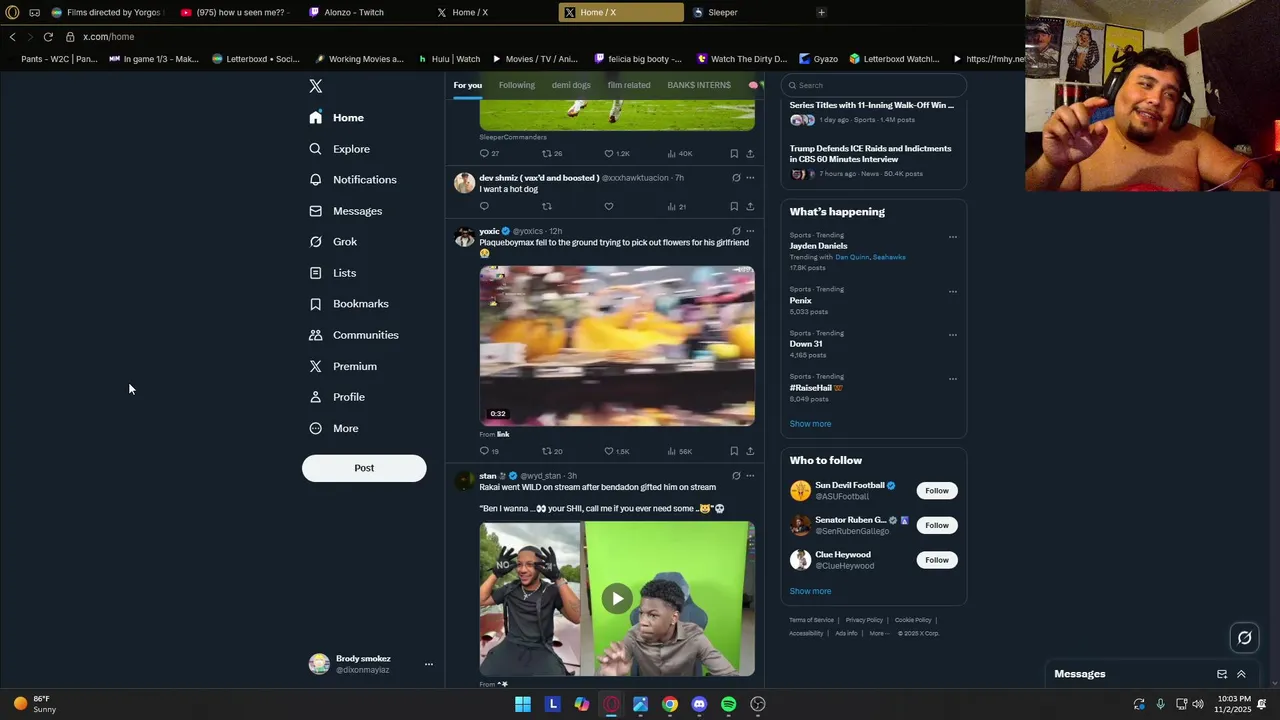This screenshot has width=1280, height=720.
Task: Open options for #RaiseHail trend
Action: pyautogui.click(x=952, y=379)
